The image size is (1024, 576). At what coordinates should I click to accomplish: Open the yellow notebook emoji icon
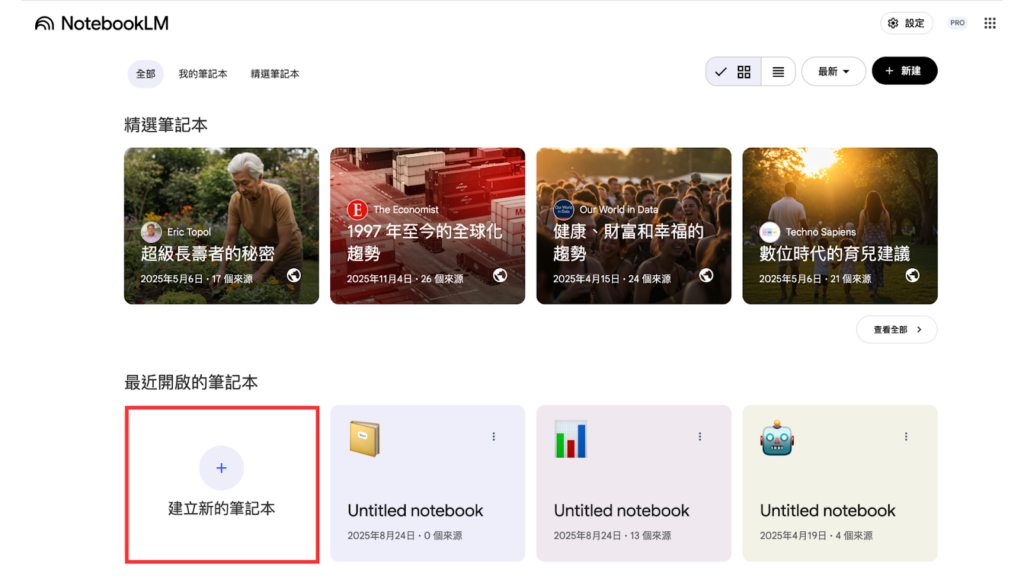[x=364, y=439]
